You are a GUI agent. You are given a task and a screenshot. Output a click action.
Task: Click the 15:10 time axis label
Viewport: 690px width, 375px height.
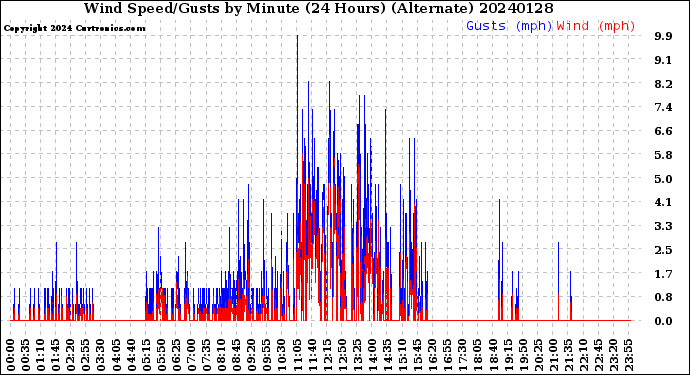[402, 354]
